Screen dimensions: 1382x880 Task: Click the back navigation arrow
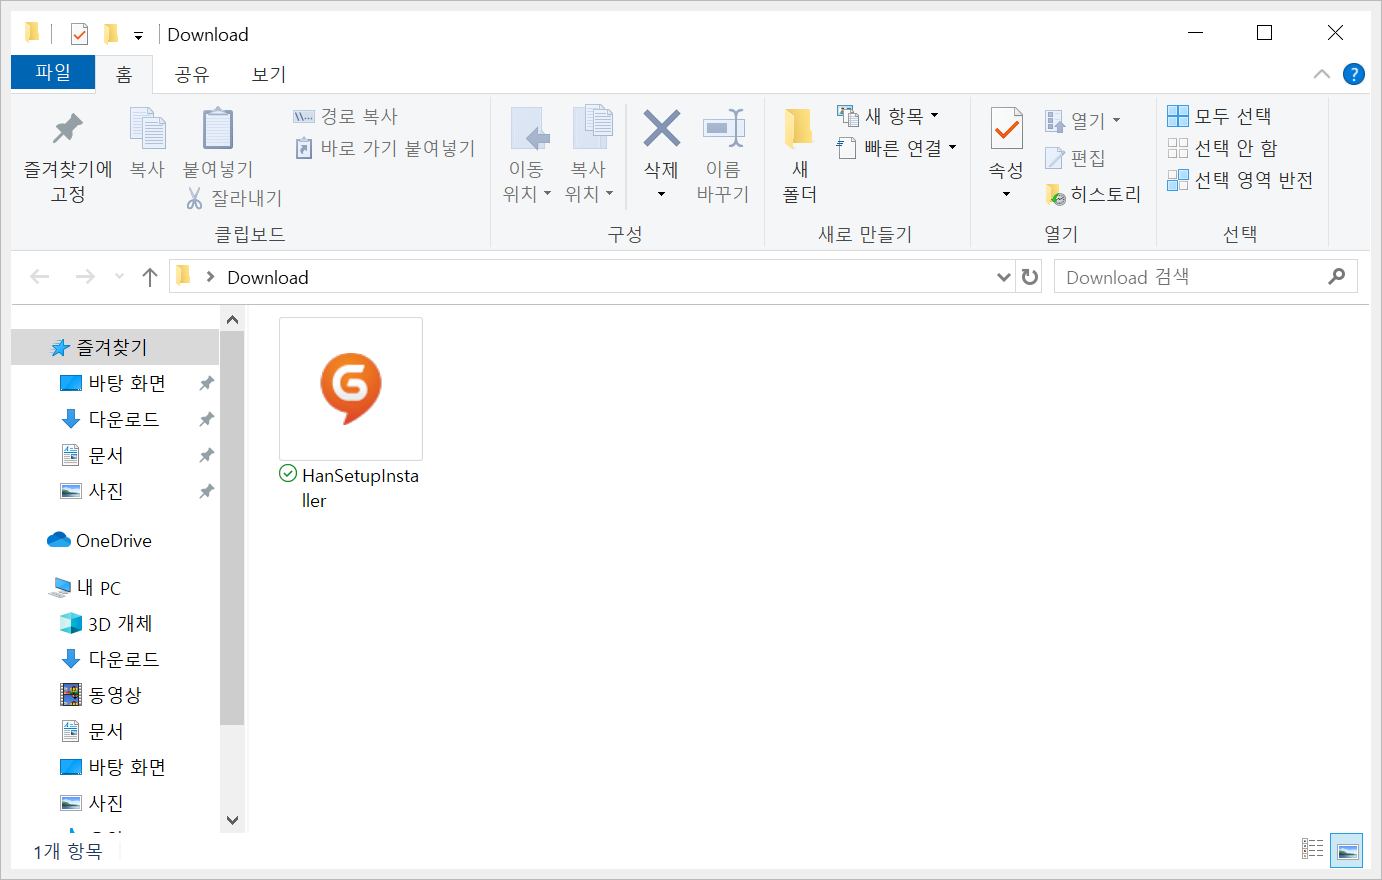pyautogui.click(x=40, y=277)
